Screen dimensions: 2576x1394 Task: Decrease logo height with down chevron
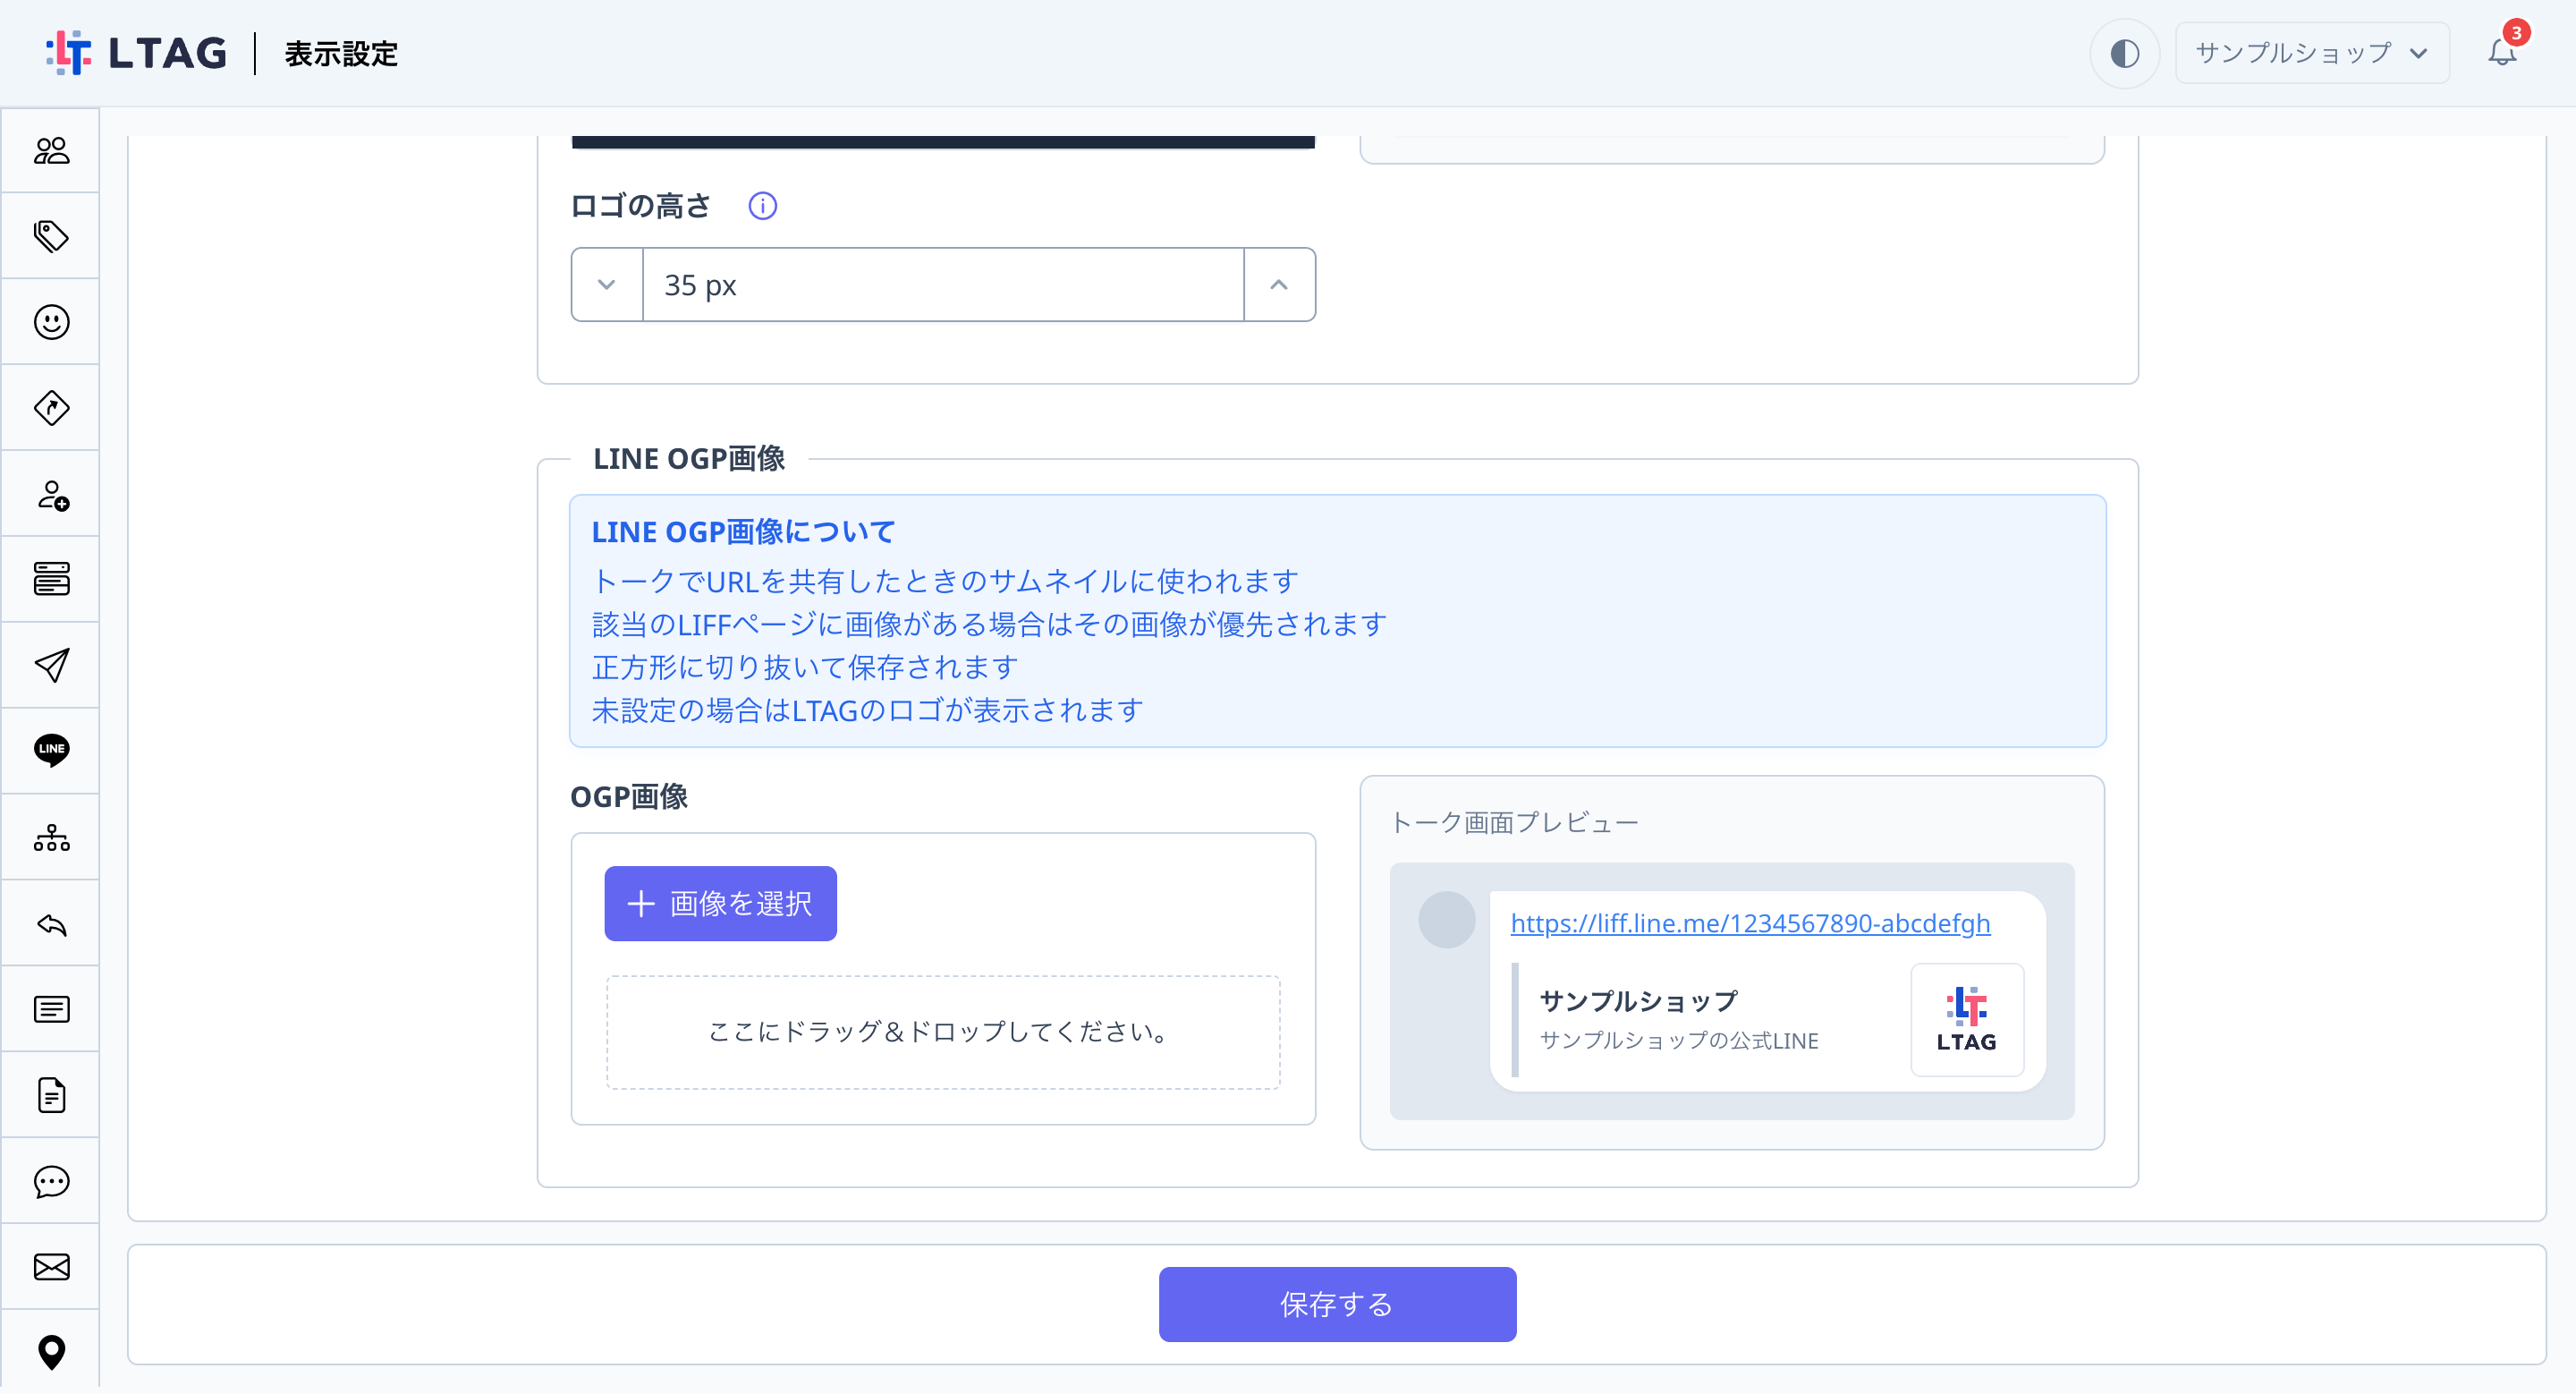[x=606, y=285]
